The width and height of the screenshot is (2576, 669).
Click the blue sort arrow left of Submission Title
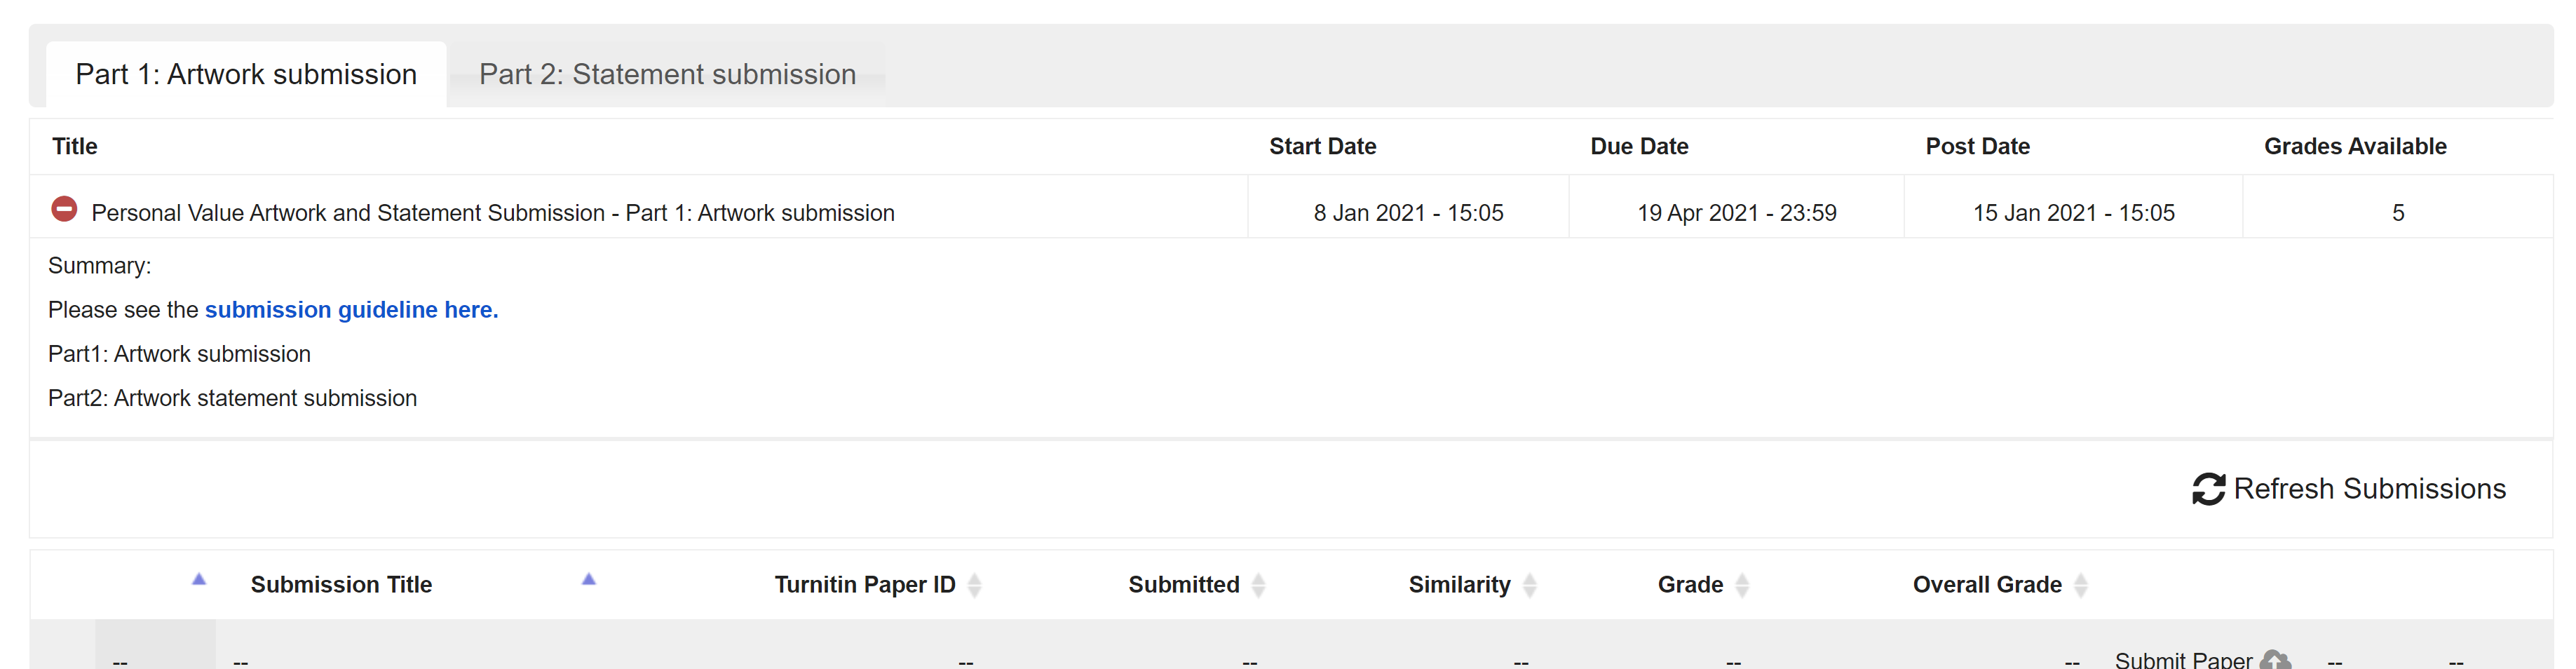tap(199, 579)
